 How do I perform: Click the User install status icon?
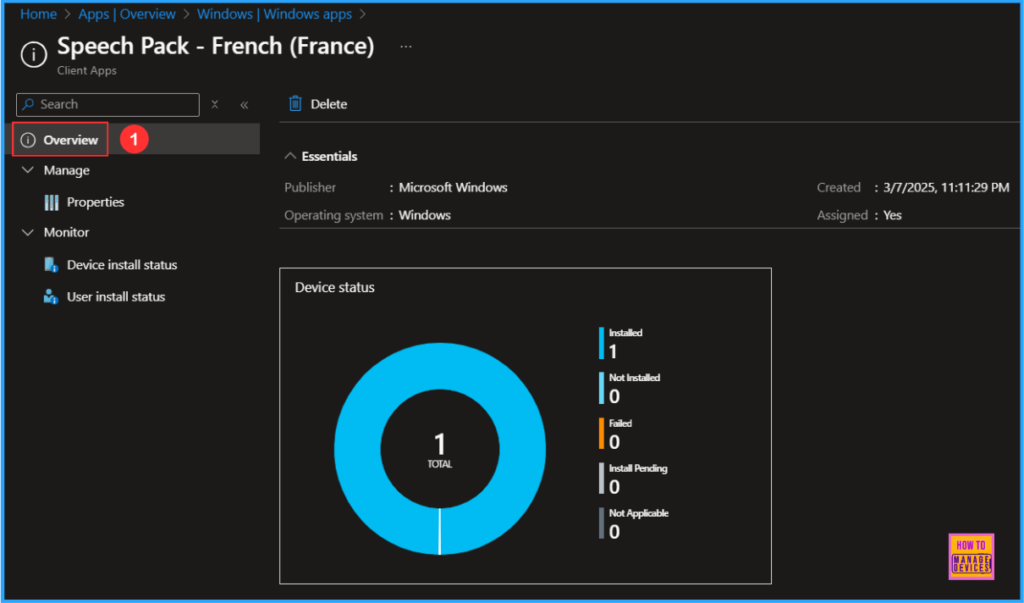[51, 297]
